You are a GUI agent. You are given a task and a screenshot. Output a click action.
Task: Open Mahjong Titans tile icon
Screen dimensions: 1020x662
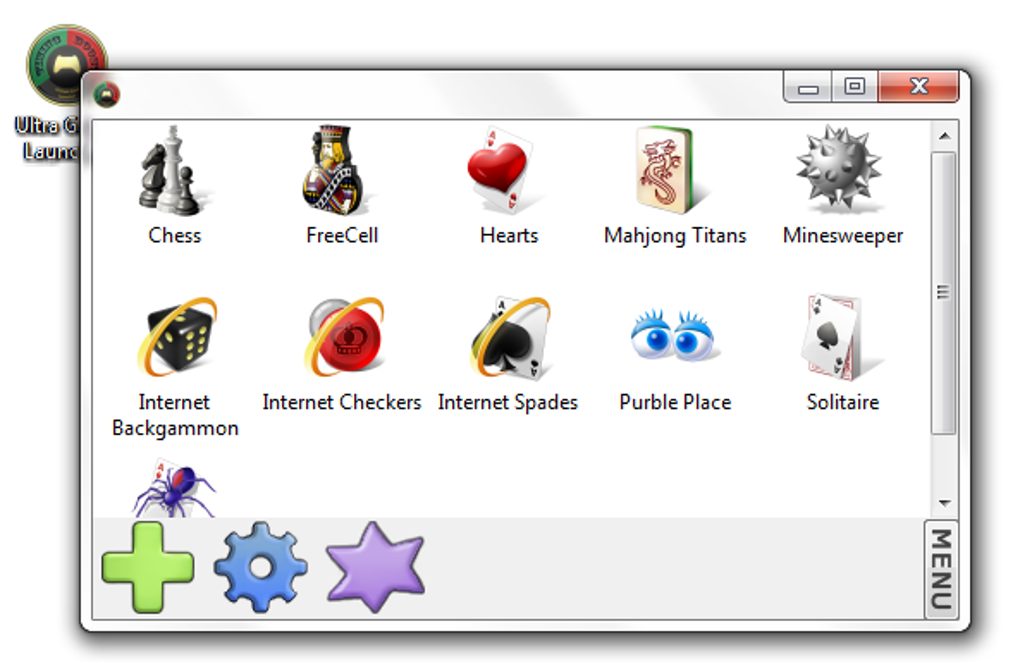click(x=669, y=170)
